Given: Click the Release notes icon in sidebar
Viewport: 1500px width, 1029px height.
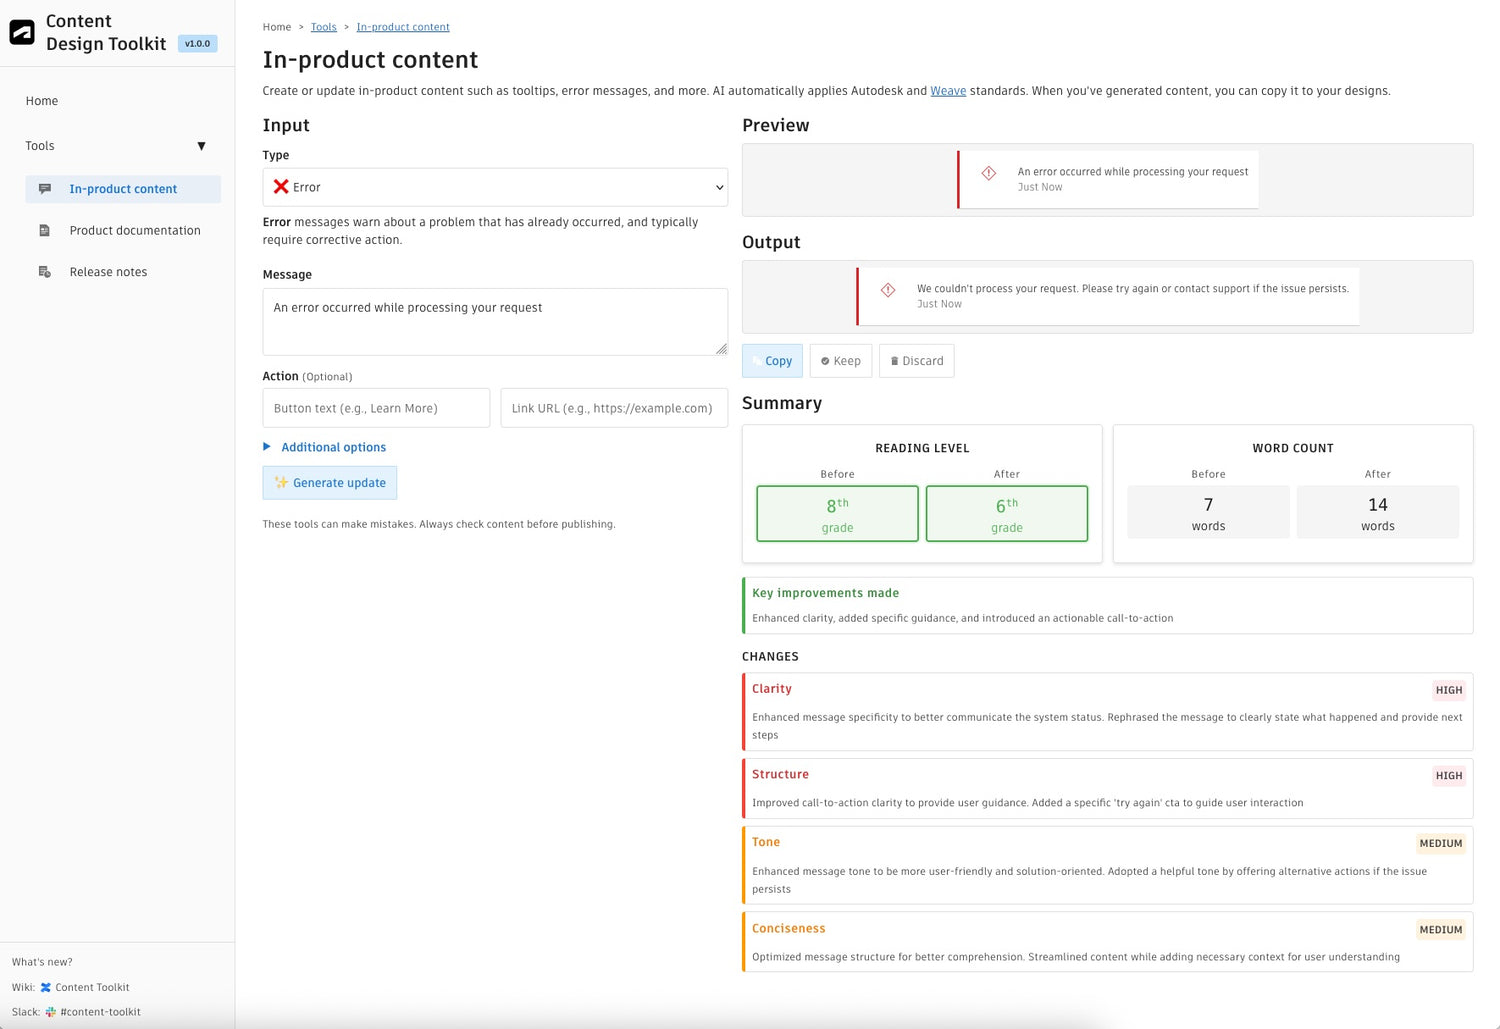Looking at the screenshot, I should 45,272.
